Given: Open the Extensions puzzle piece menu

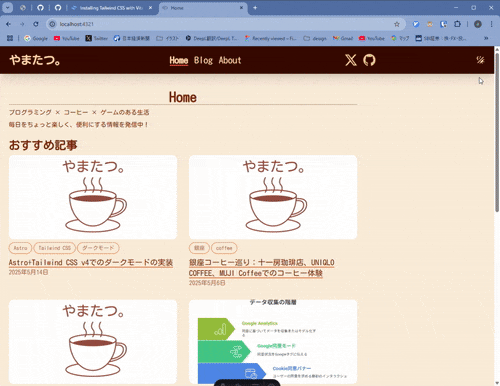Looking at the screenshot, I should [457, 24].
